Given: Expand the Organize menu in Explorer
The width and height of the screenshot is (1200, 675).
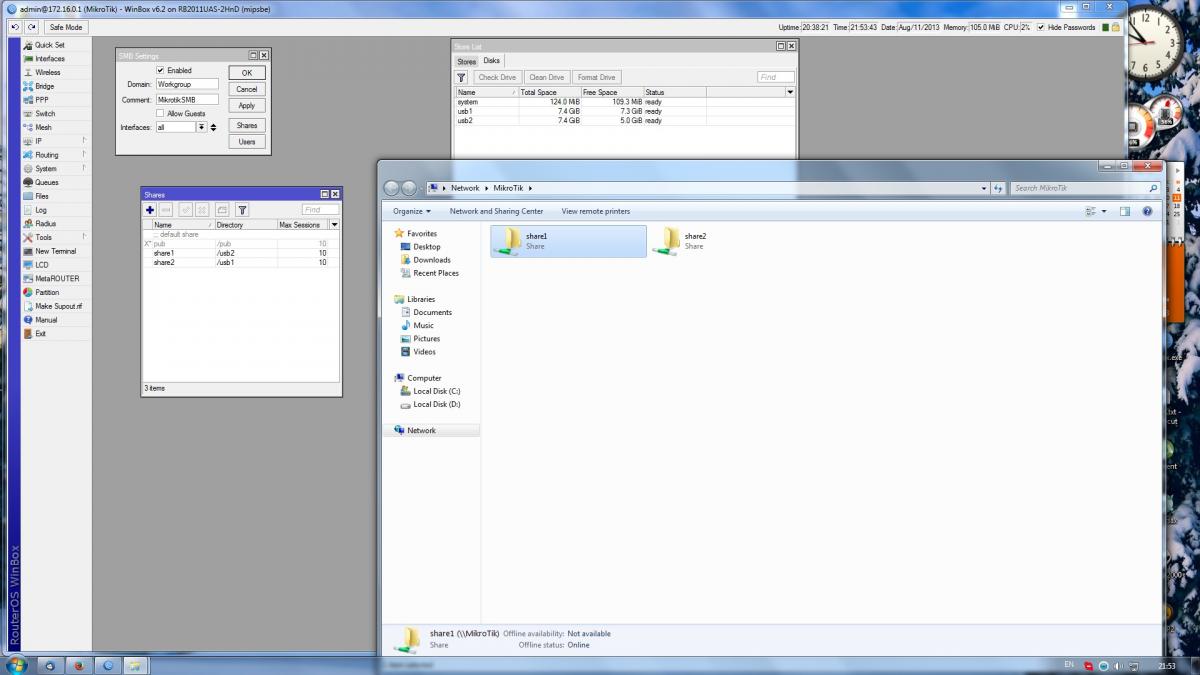Looking at the screenshot, I should pos(412,212).
